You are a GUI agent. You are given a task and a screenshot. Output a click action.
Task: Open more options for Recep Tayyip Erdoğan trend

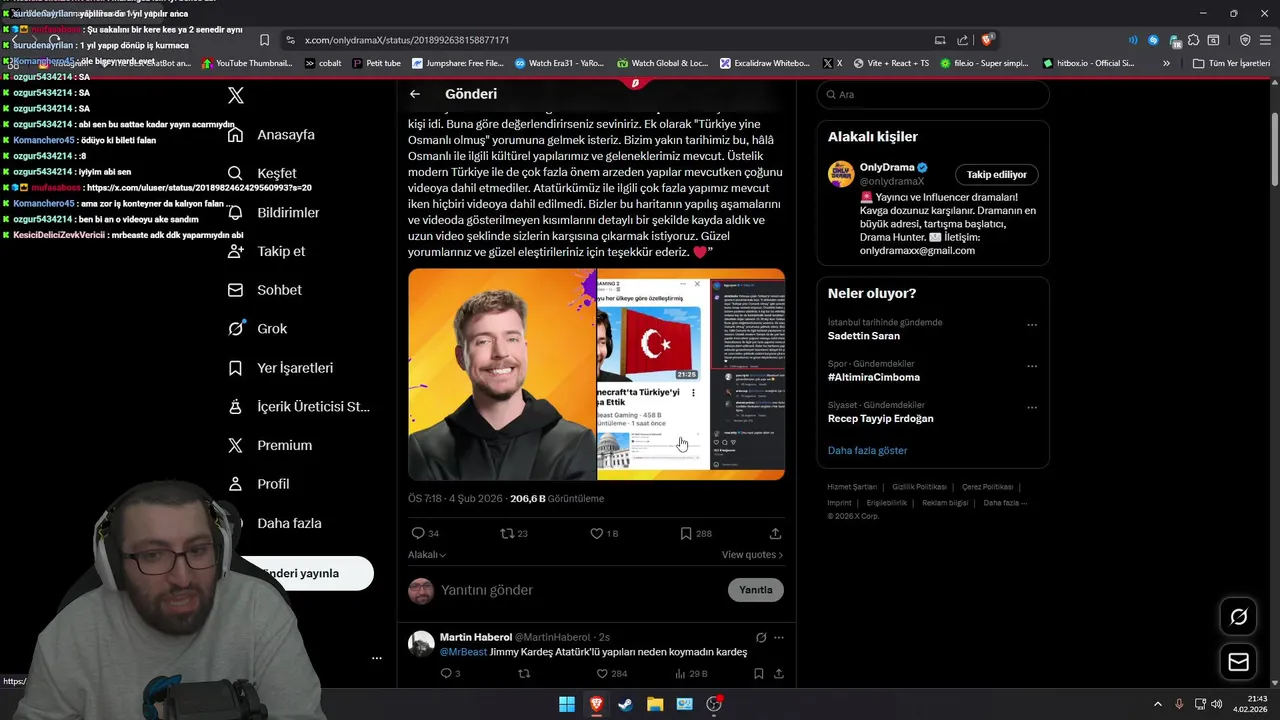[x=1032, y=407]
